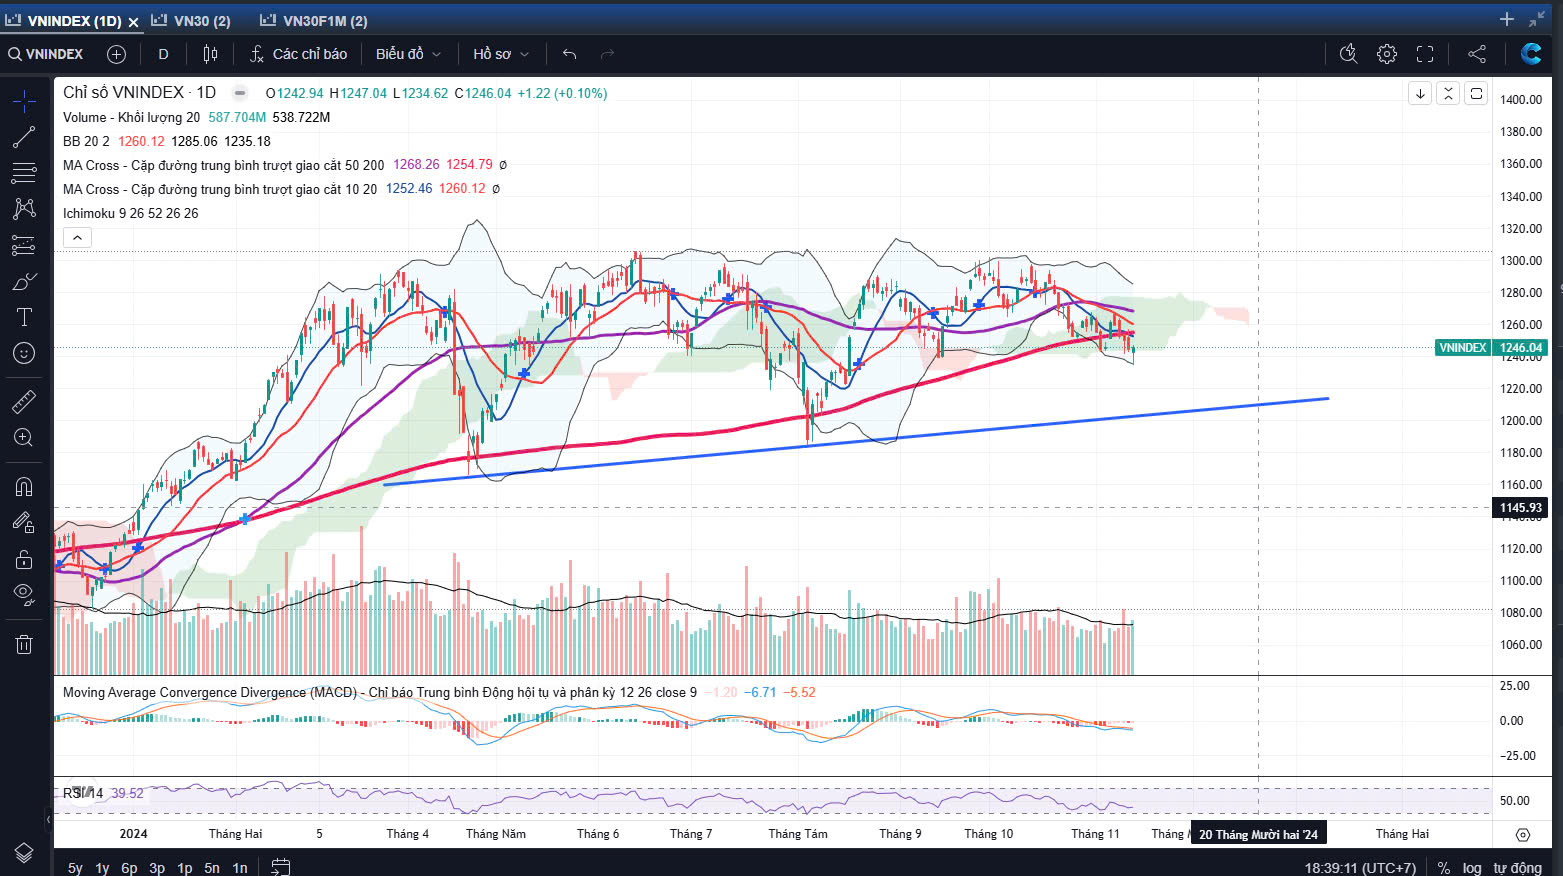Add a new chart tab with plus
The width and height of the screenshot is (1563, 876).
point(1507,19)
